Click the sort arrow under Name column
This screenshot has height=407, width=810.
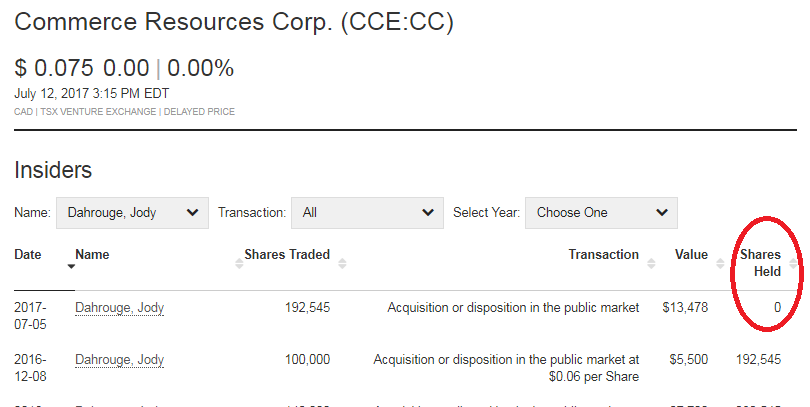tap(71, 266)
